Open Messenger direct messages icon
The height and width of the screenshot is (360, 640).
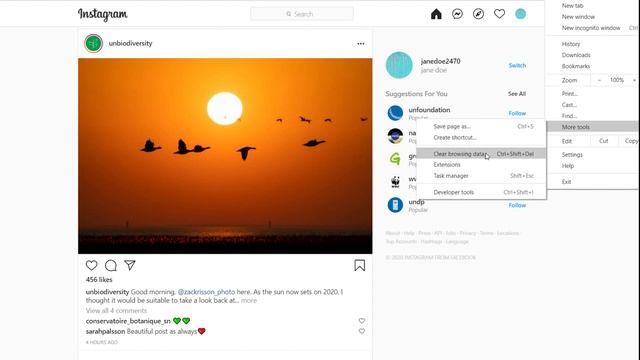point(457,14)
